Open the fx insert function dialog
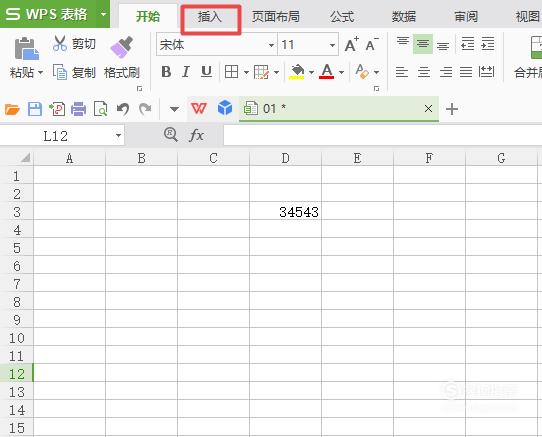This screenshot has width=542, height=437. 196,135
